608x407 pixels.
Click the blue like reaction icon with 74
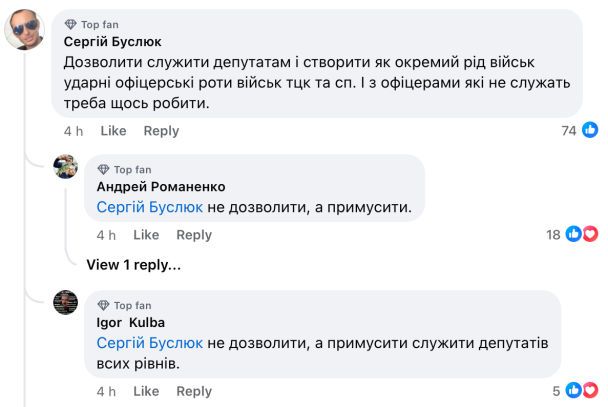coord(590,129)
